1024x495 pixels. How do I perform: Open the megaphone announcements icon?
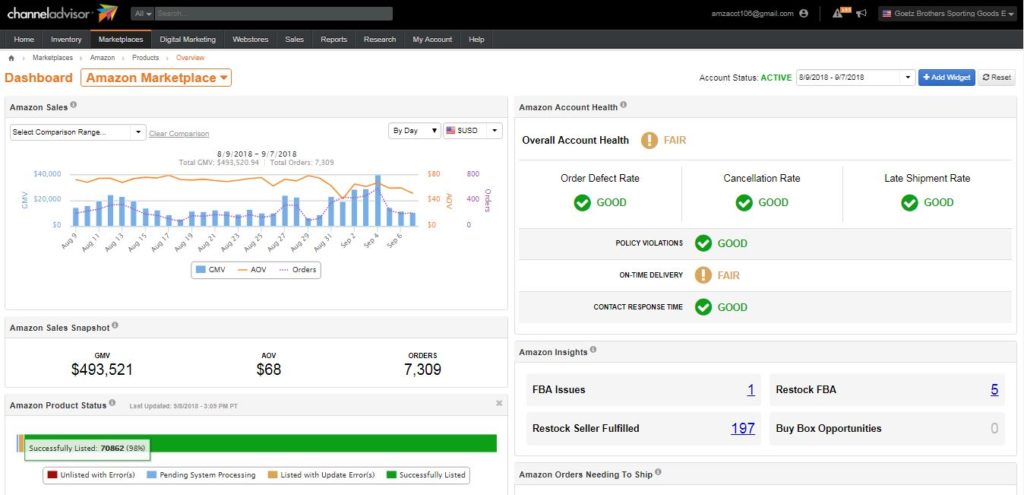tap(861, 14)
